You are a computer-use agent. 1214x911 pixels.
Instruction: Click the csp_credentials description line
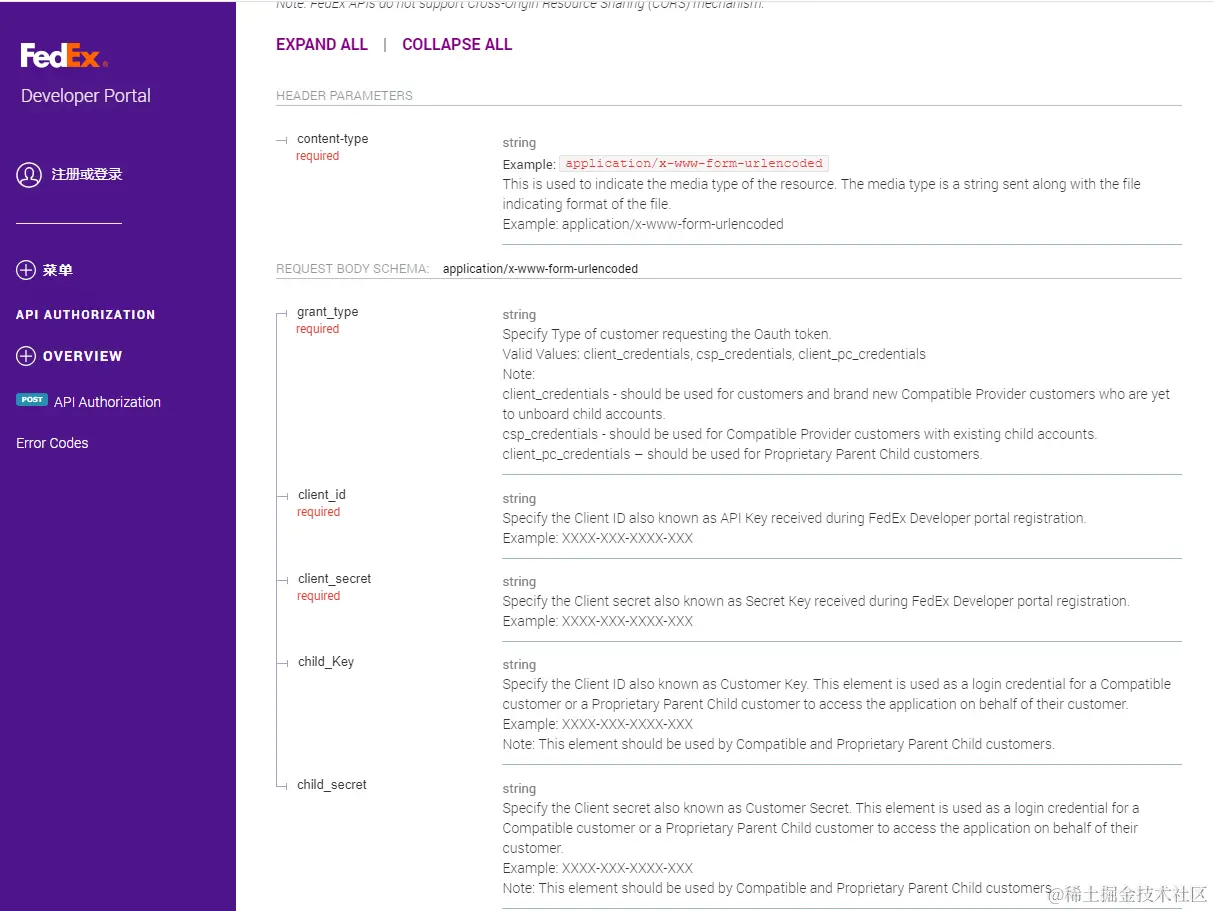(800, 434)
